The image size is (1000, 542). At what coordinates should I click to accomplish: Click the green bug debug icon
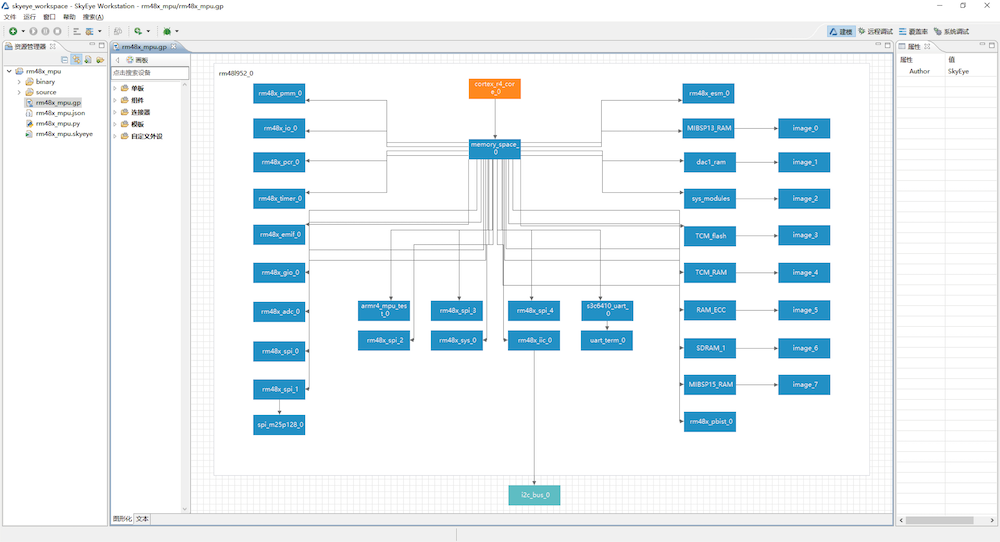point(167,31)
